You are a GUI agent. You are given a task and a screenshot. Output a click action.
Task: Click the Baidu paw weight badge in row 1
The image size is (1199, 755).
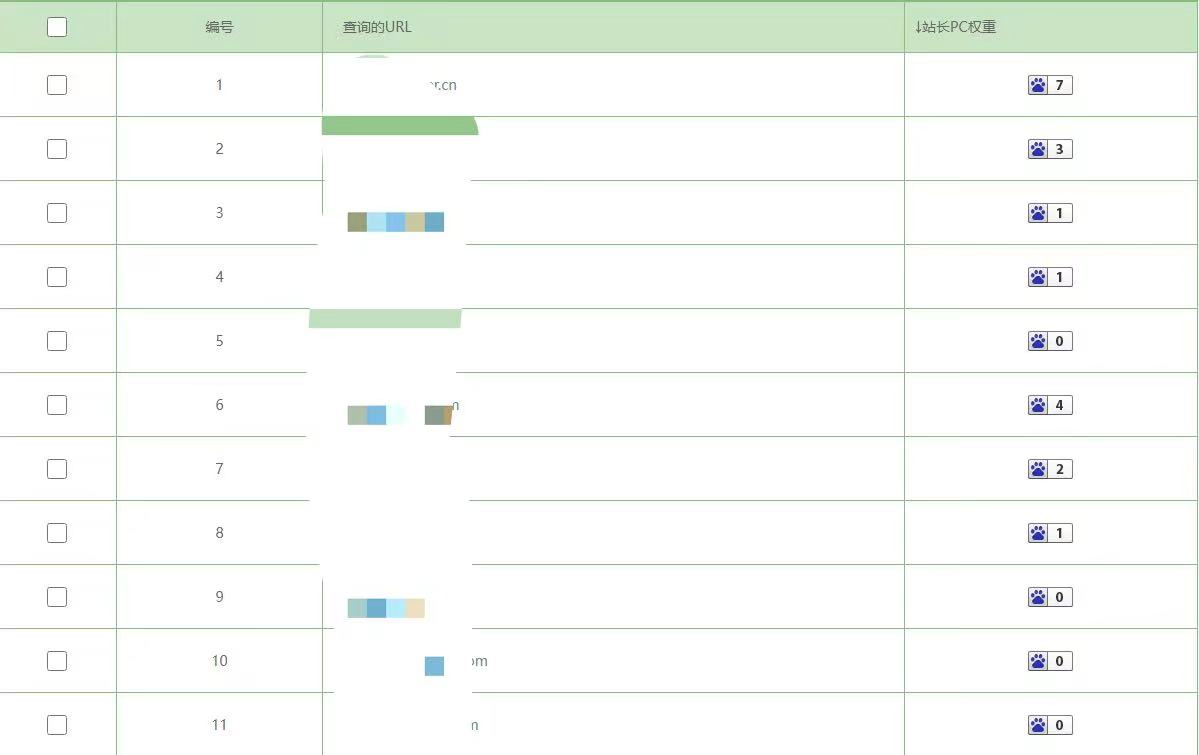point(1050,85)
